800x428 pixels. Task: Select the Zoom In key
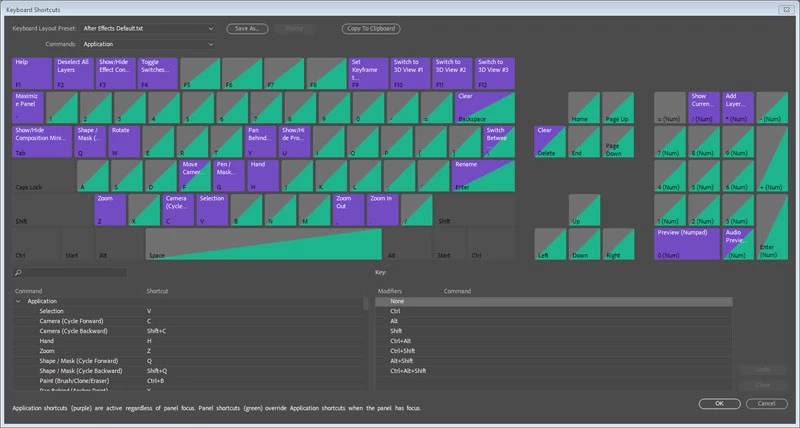(x=383, y=210)
